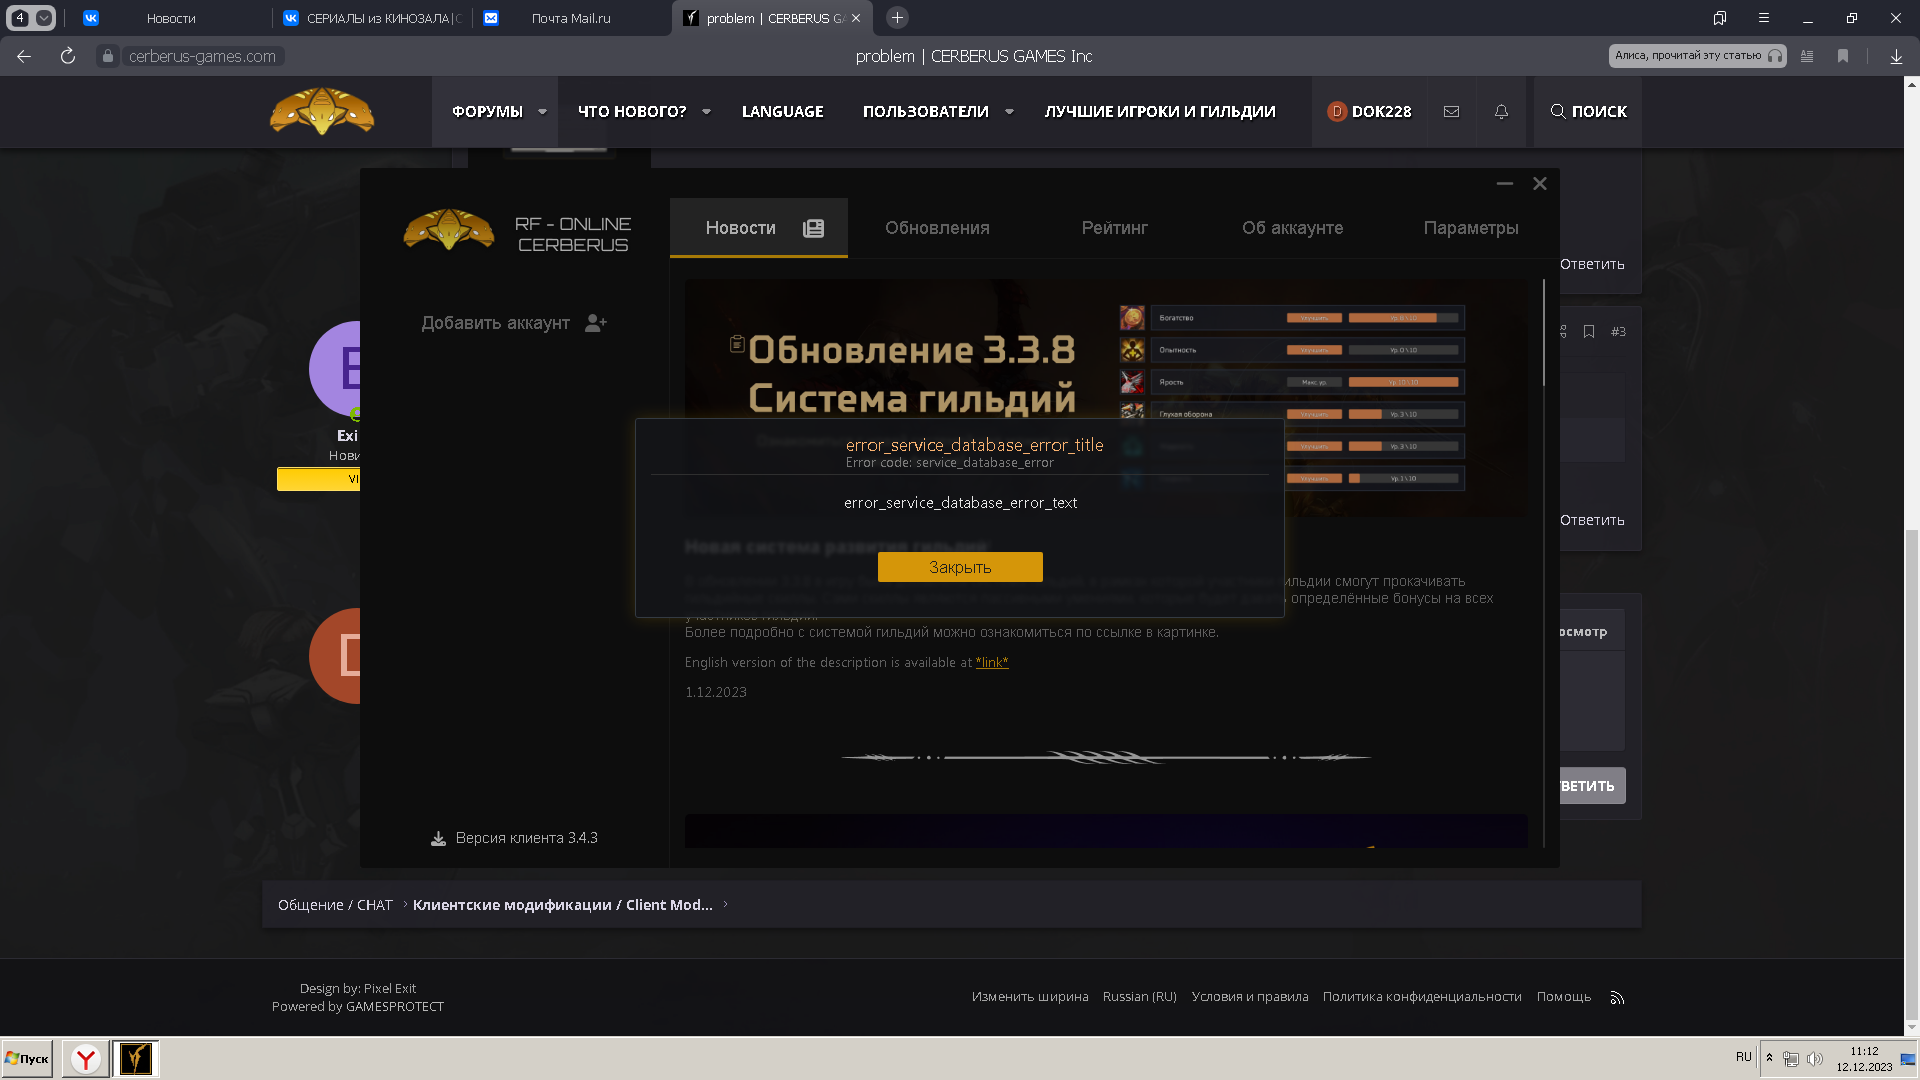Open the ФОРУМЫ menu item
Screen dimensions: 1920x1080
coord(487,112)
